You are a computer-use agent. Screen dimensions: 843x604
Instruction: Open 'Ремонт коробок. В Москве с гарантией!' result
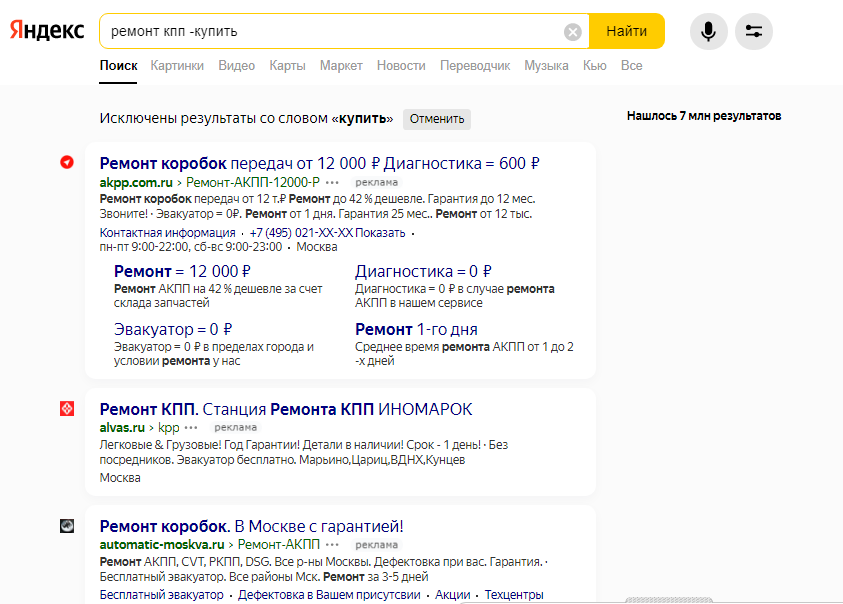click(252, 526)
